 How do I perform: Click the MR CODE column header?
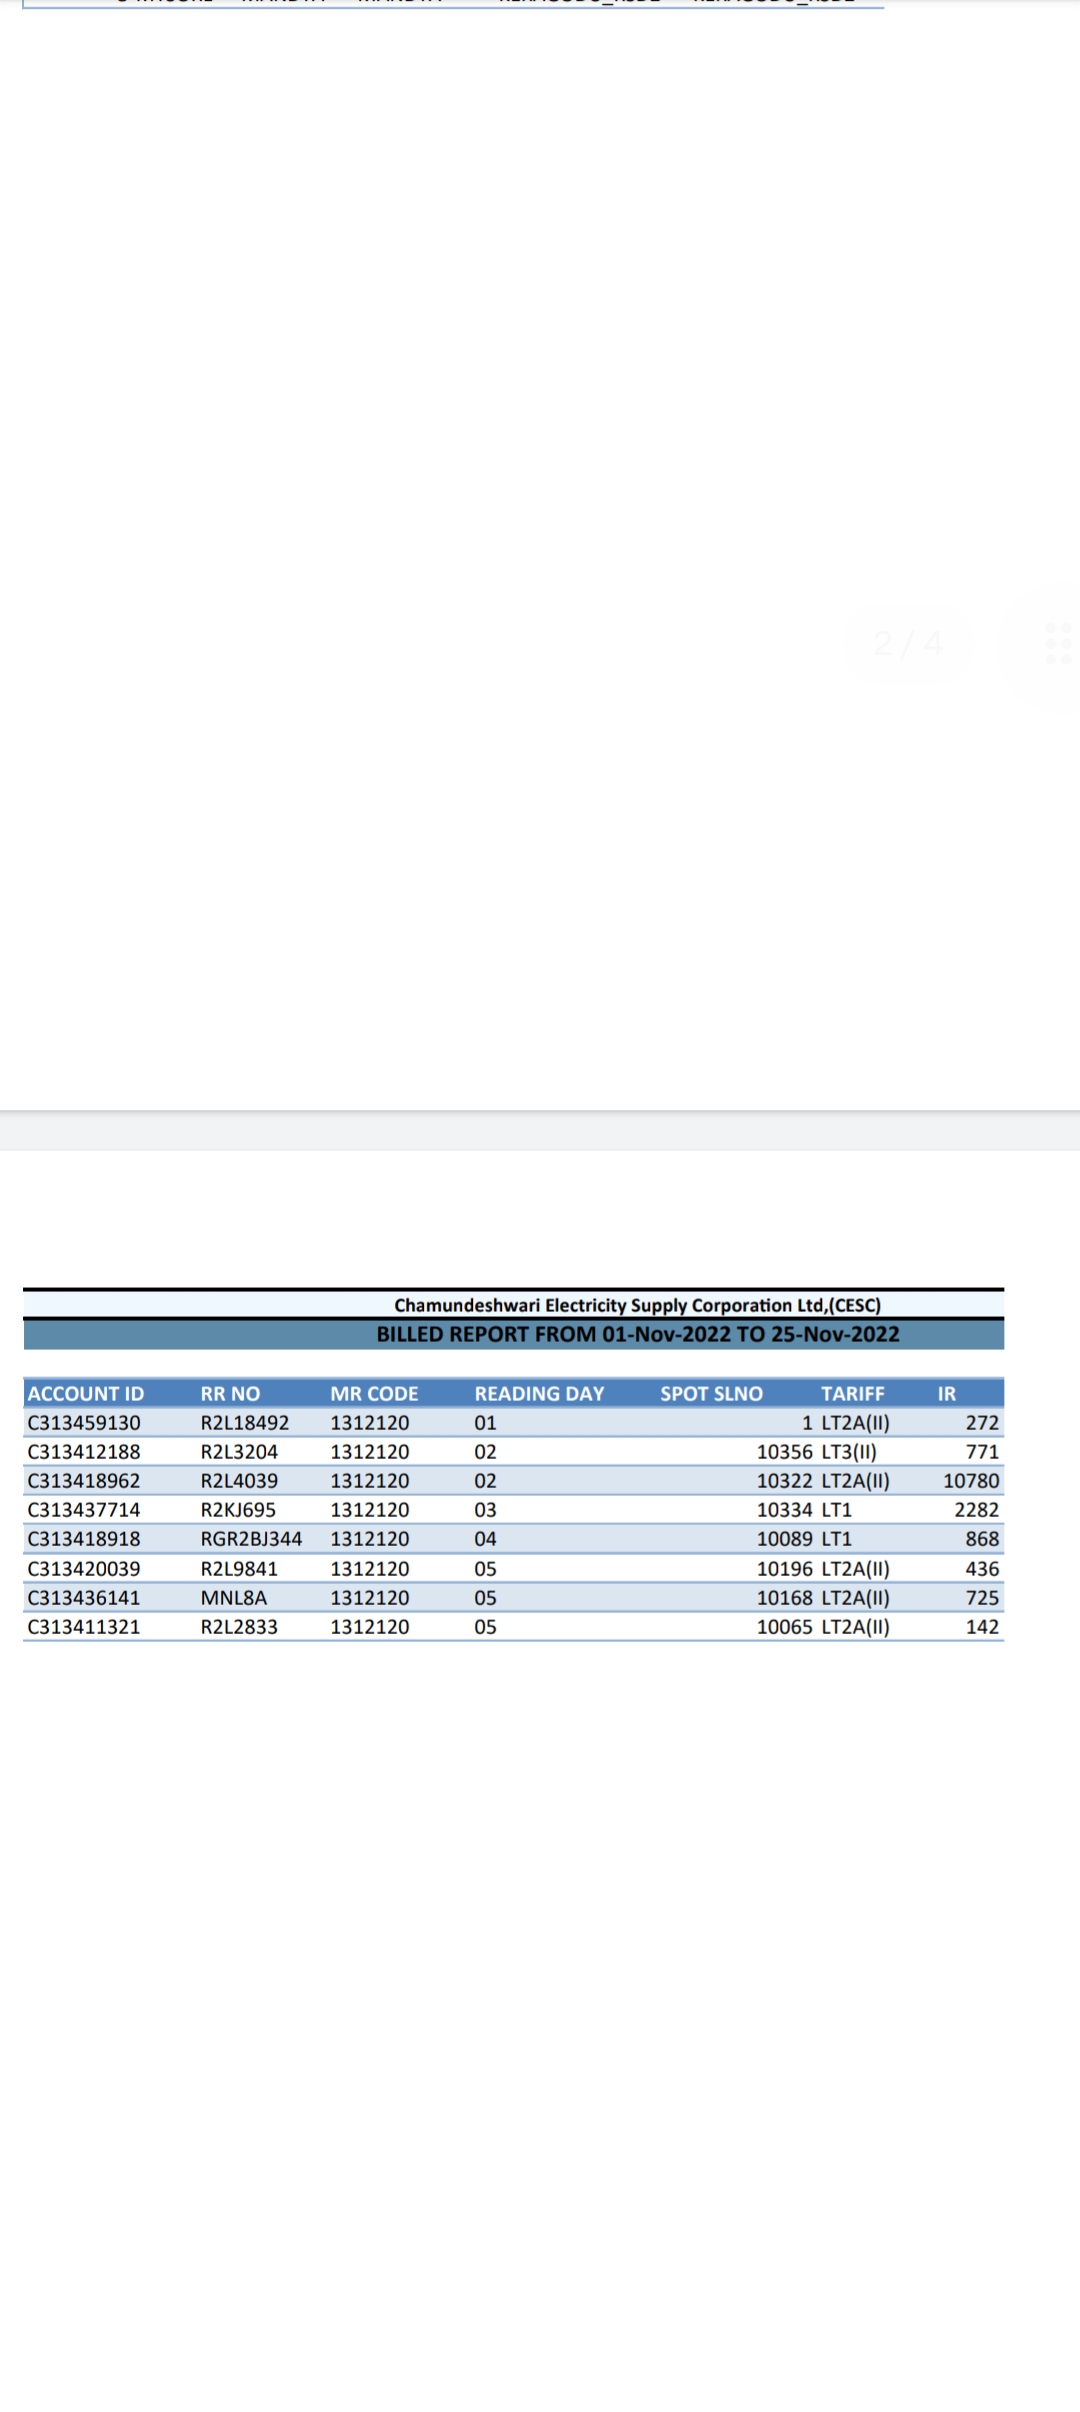[374, 1393]
